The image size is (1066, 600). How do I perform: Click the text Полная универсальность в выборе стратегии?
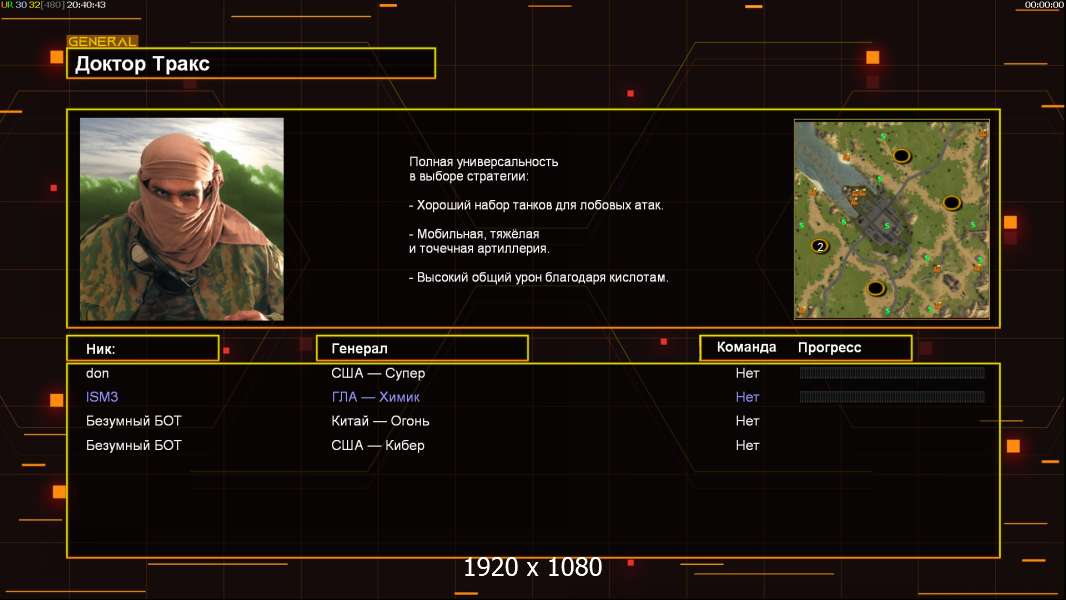click(483, 169)
